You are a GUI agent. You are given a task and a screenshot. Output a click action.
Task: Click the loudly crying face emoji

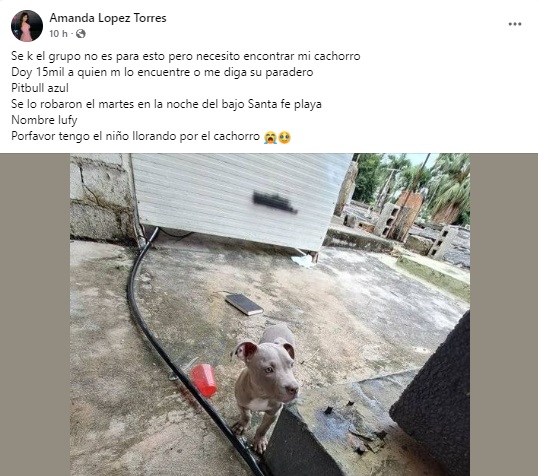click(270, 137)
